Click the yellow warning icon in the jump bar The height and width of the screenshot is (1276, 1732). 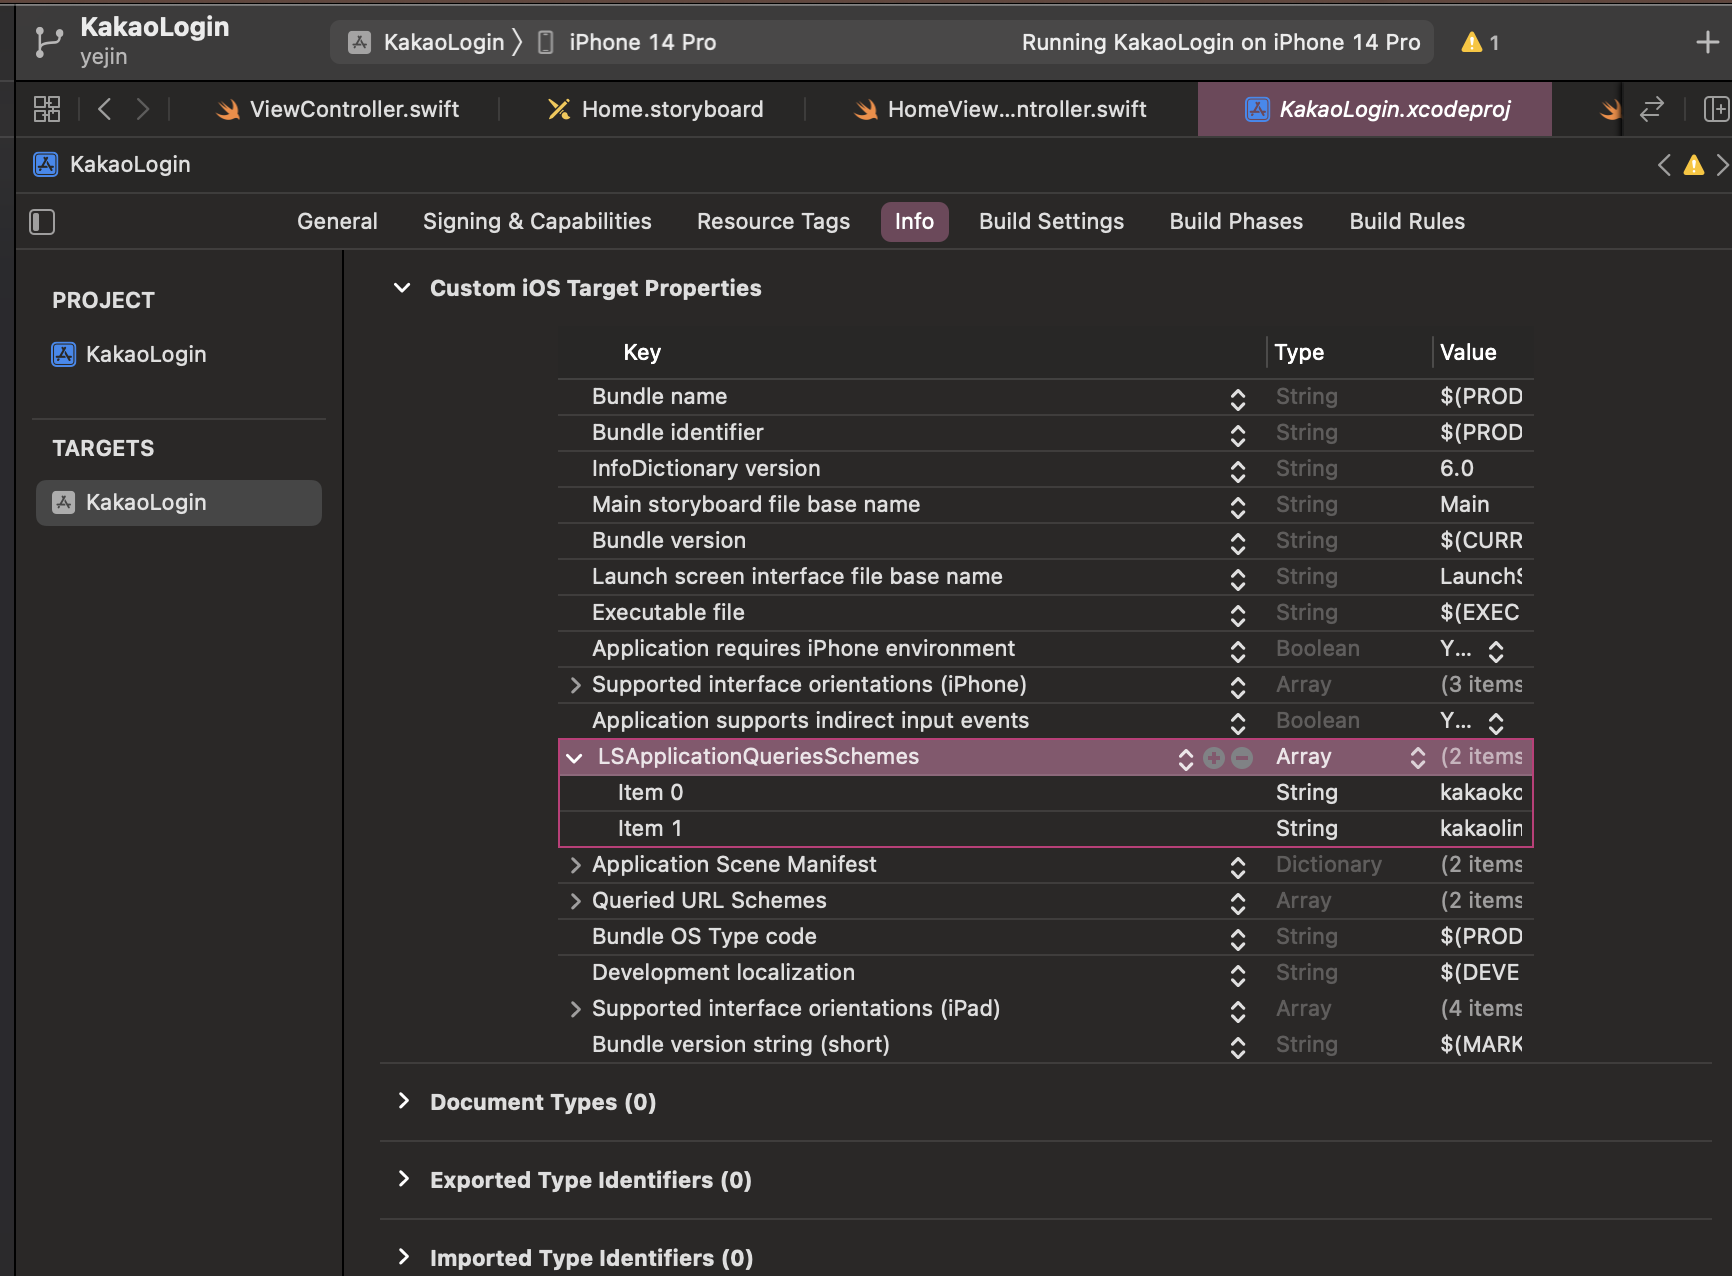pyautogui.click(x=1693, y=165)
